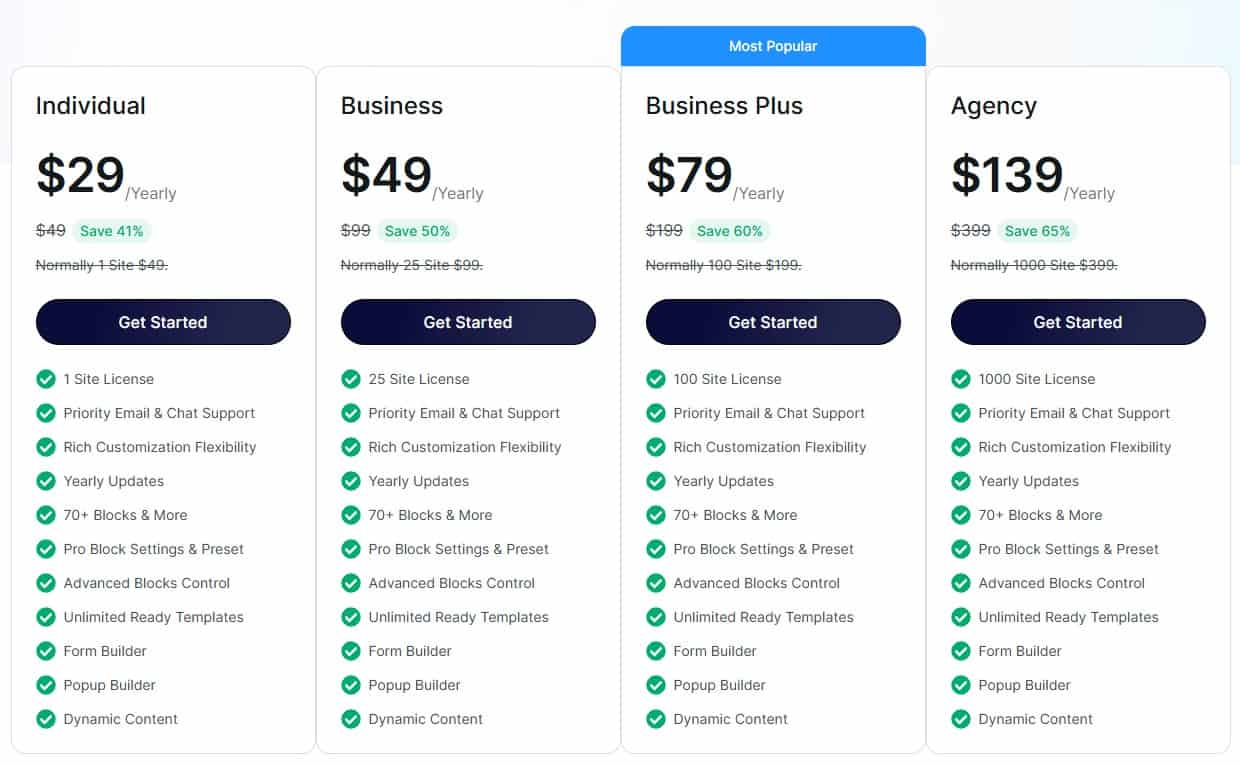This screenshot has width=1240, height=766.
Task: Click Get Started under Individual plan
Action: tap(163, 322)
